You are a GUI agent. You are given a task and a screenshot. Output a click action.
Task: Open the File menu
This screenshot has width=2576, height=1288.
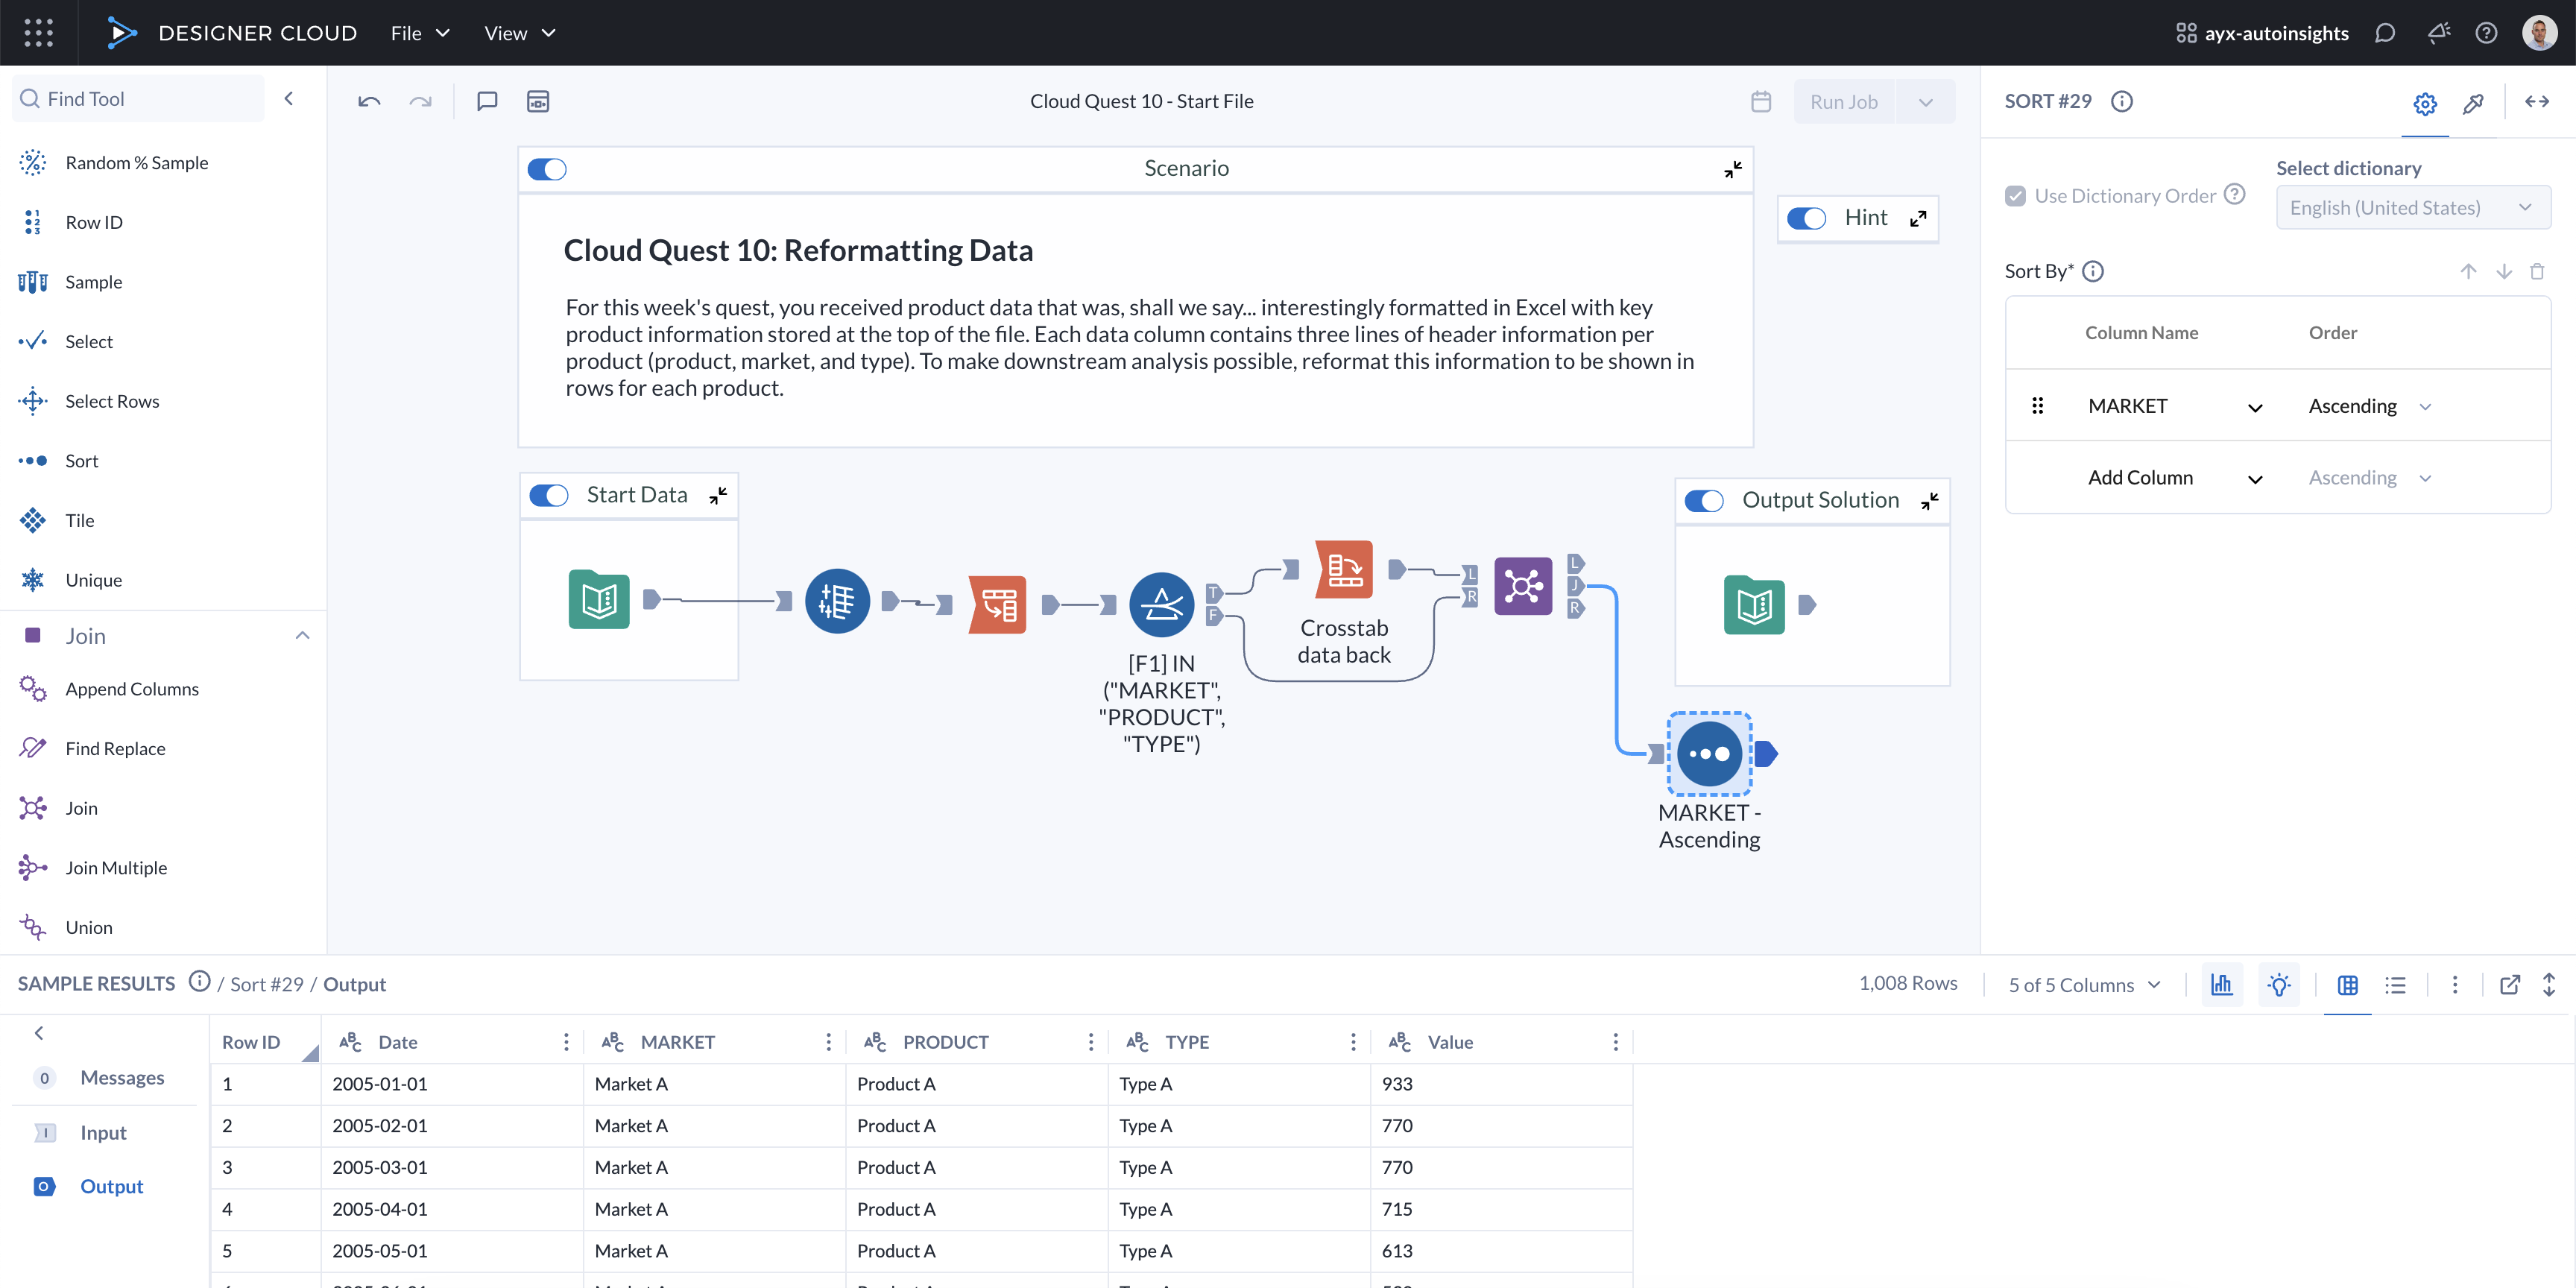pos(419,33)
